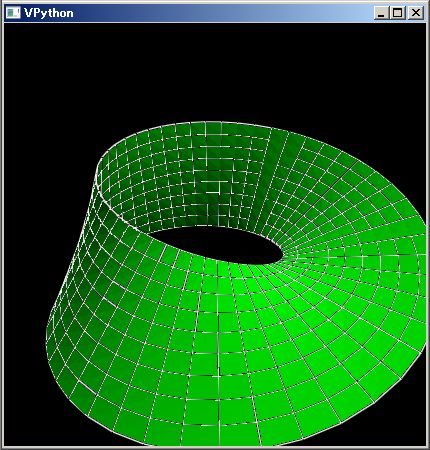Click the top rim of the green strip
This screenshot has width=430, height=450.
[x=207, y=123]
